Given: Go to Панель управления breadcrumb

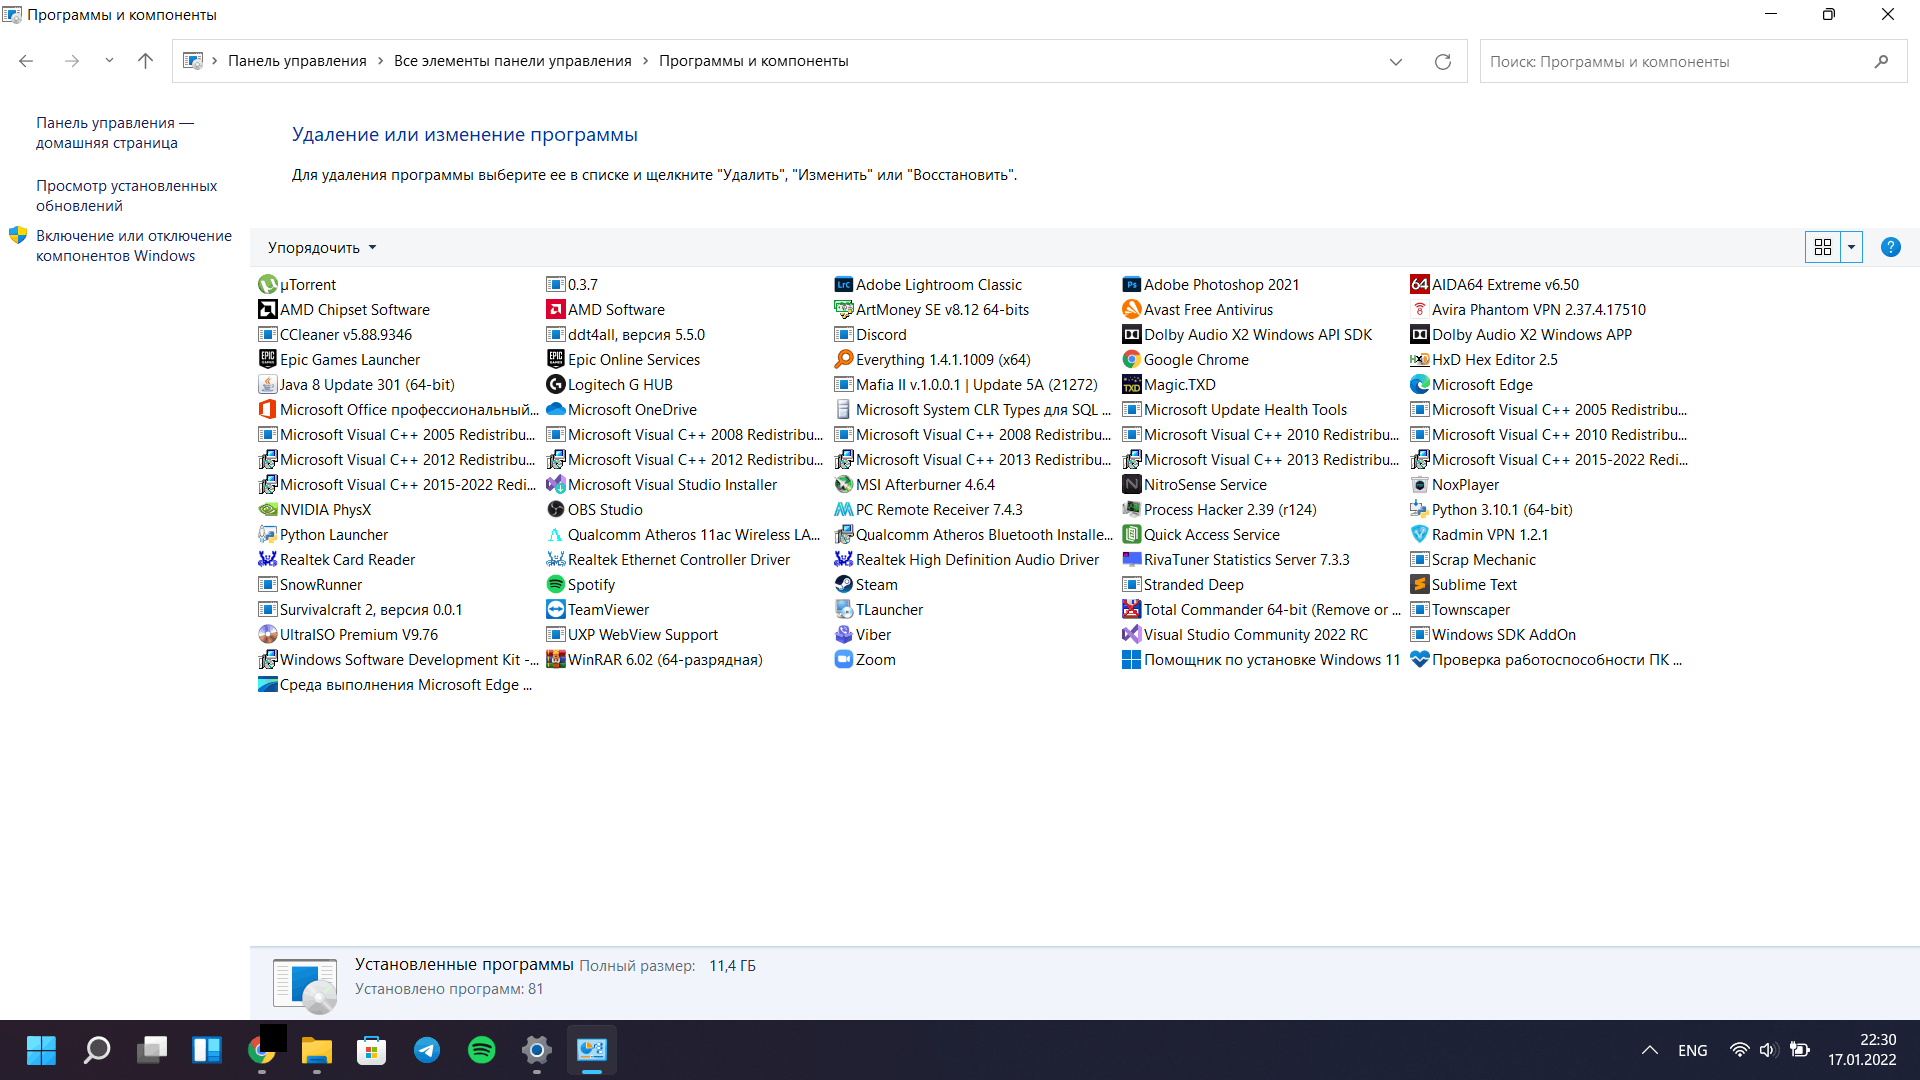Looking at the screenshot, I should coord(297,61).
